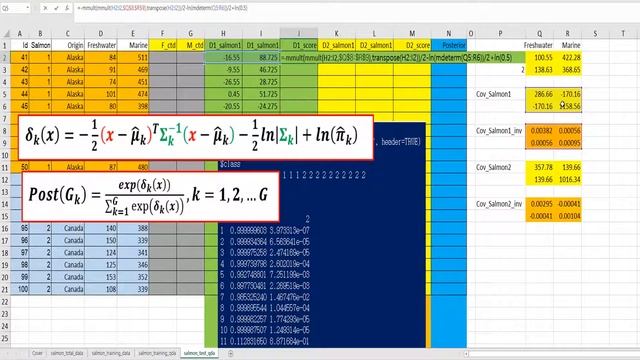This screenshot has height=360, width=640.
Task: Click "Freshwater" header cell in column D
Action: point(100,45)
